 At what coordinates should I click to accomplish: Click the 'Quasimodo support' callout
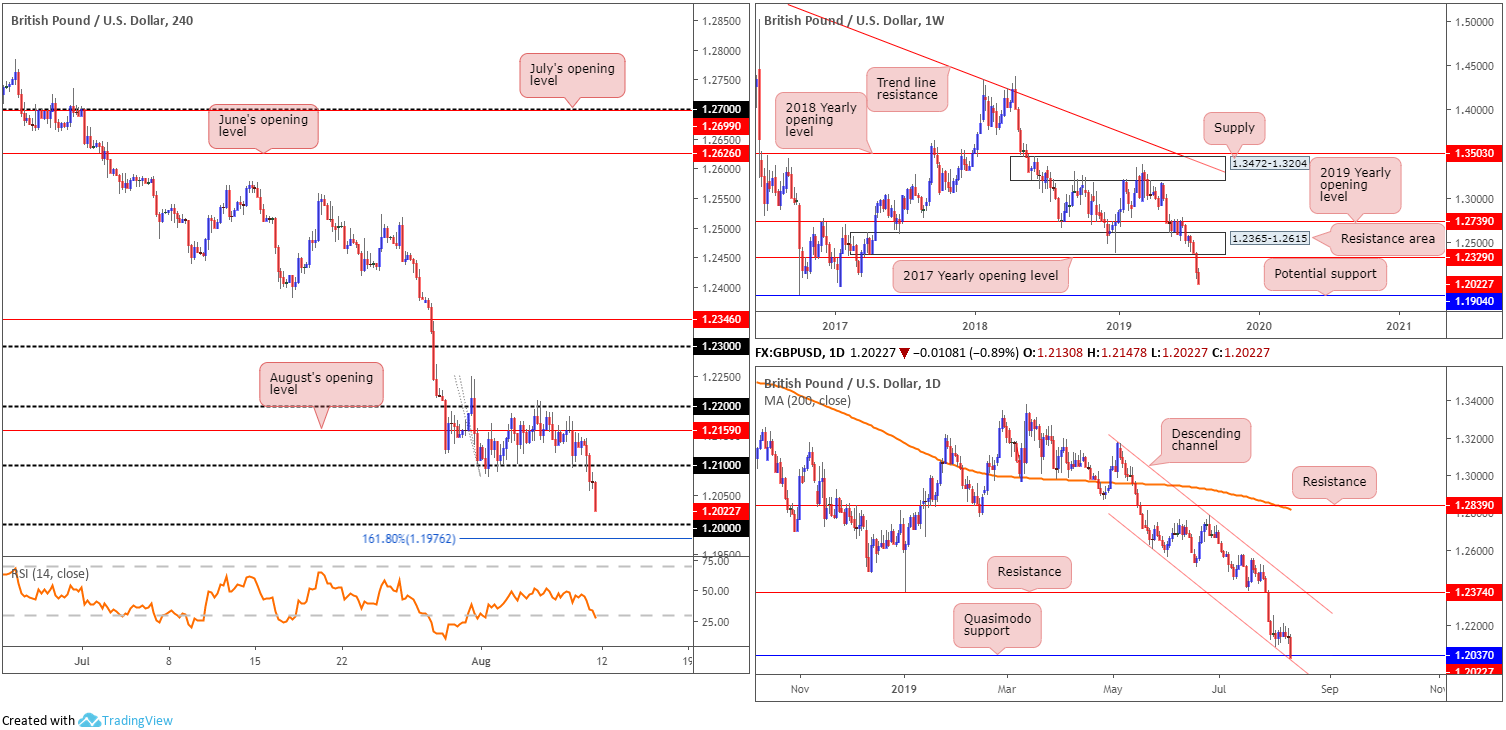click(999, 624)
